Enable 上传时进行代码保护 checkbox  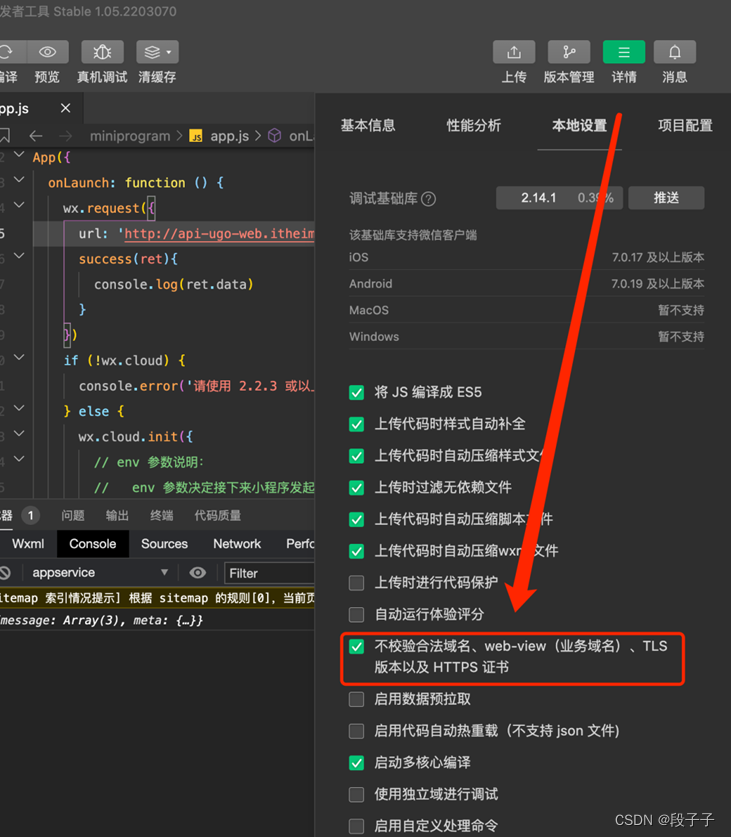[356, 582]
